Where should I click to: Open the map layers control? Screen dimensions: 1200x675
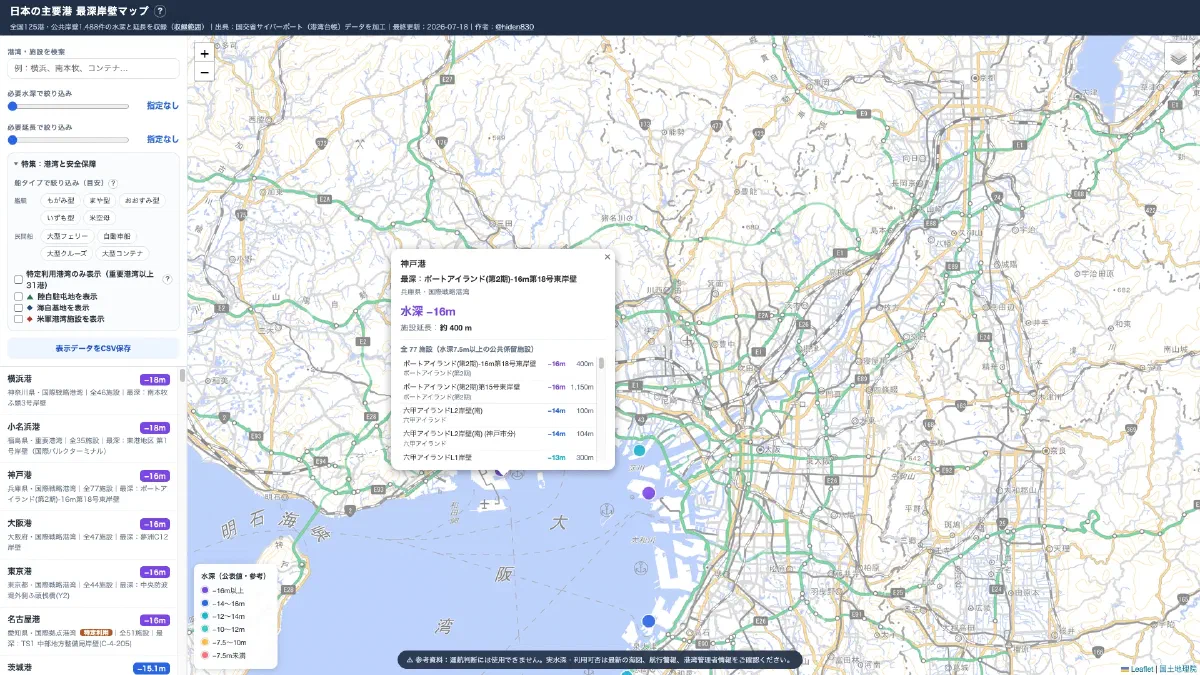(x=1180, y=59)
